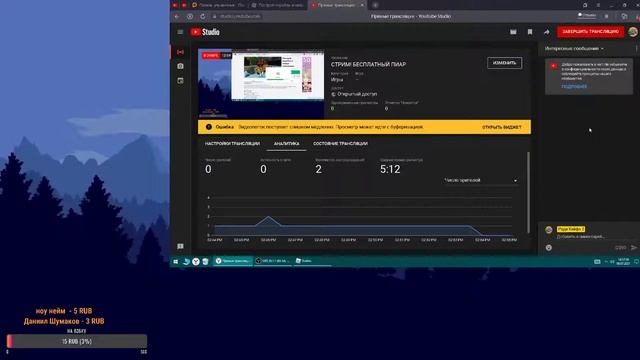Click the Yandex browser icon in taskbar
This screenshot has width=640, height=360.
(x=196, y=261)
